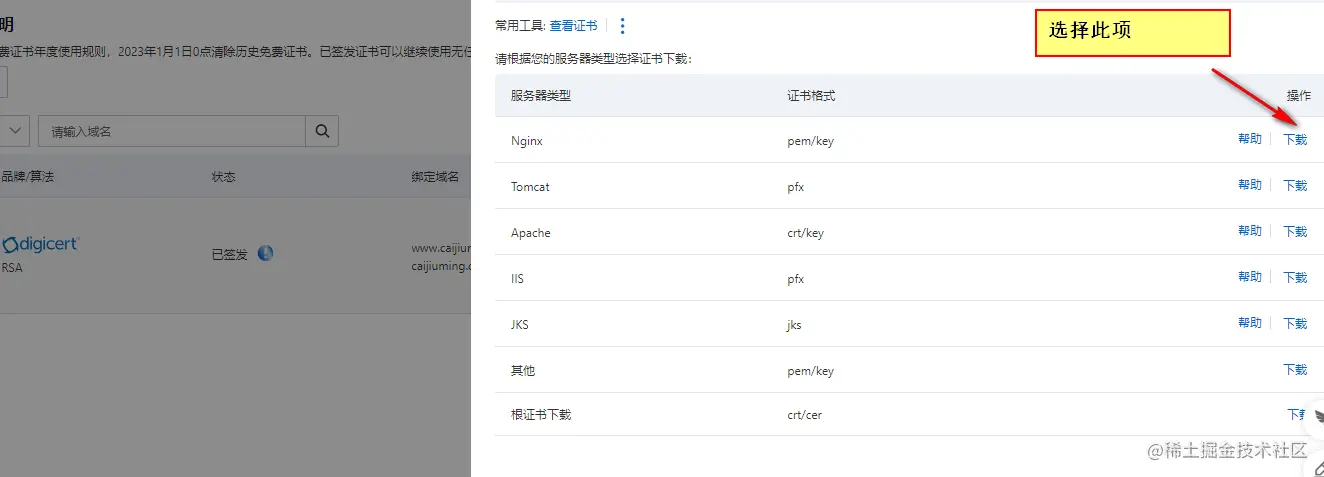Image resolution: width=1324 pixels, height=477 pixels.
Task: Select the 其他 server type cell
Action: 523,371
